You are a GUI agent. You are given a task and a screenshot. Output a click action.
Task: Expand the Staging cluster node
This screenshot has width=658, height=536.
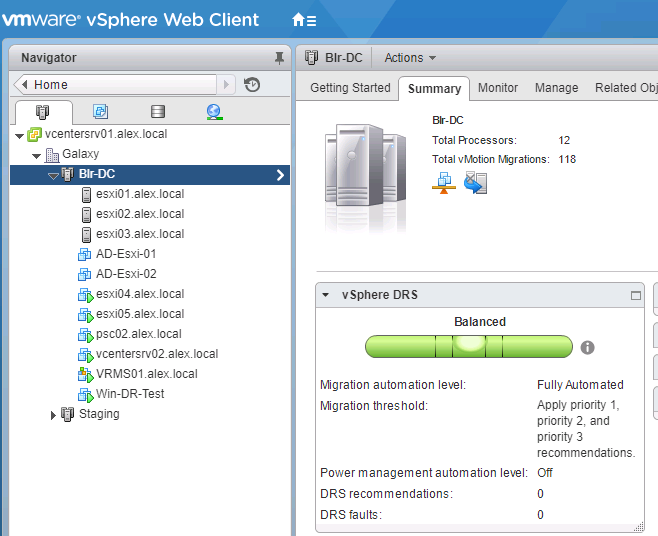click(53, 414)
